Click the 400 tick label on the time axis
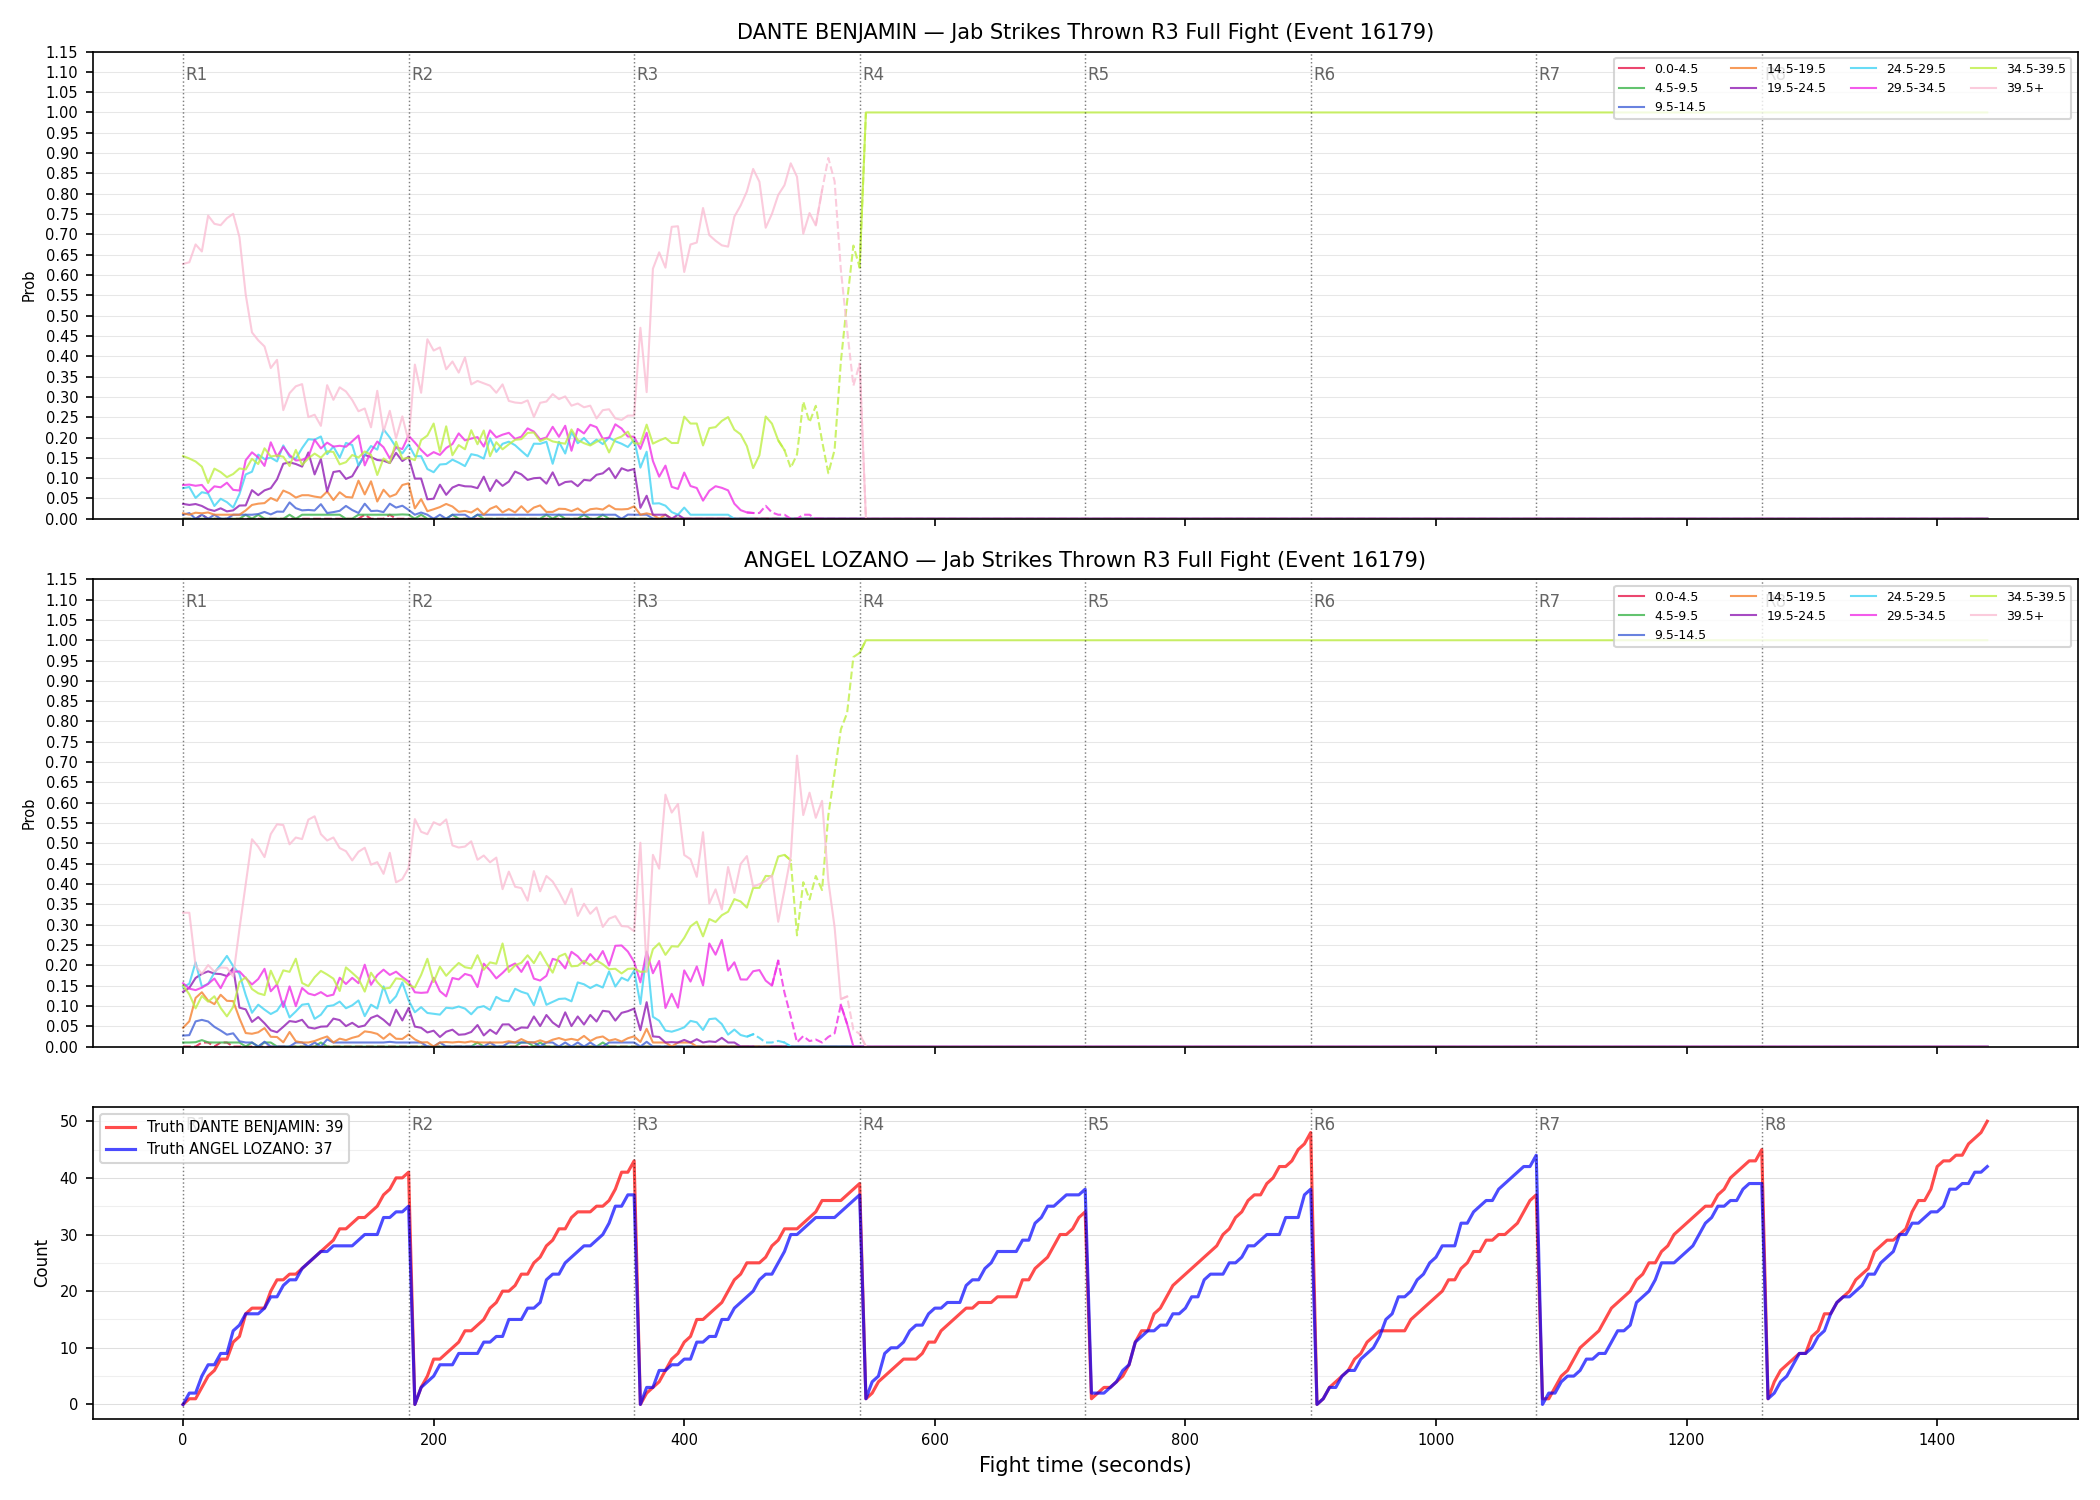The height and width of the screenshot is (1500, 2100). point(684,1439)
